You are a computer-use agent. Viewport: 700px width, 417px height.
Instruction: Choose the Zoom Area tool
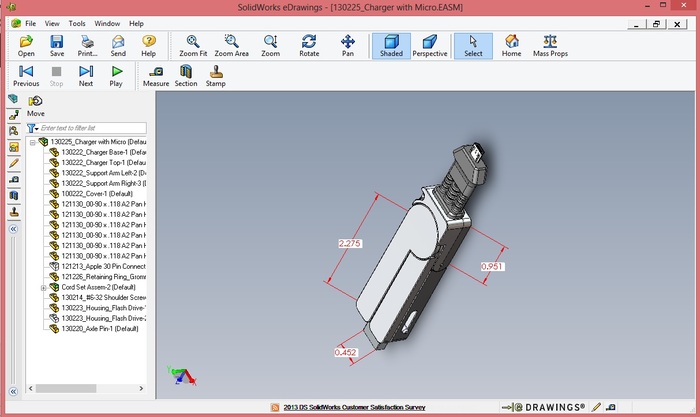(x=231, y=46)
